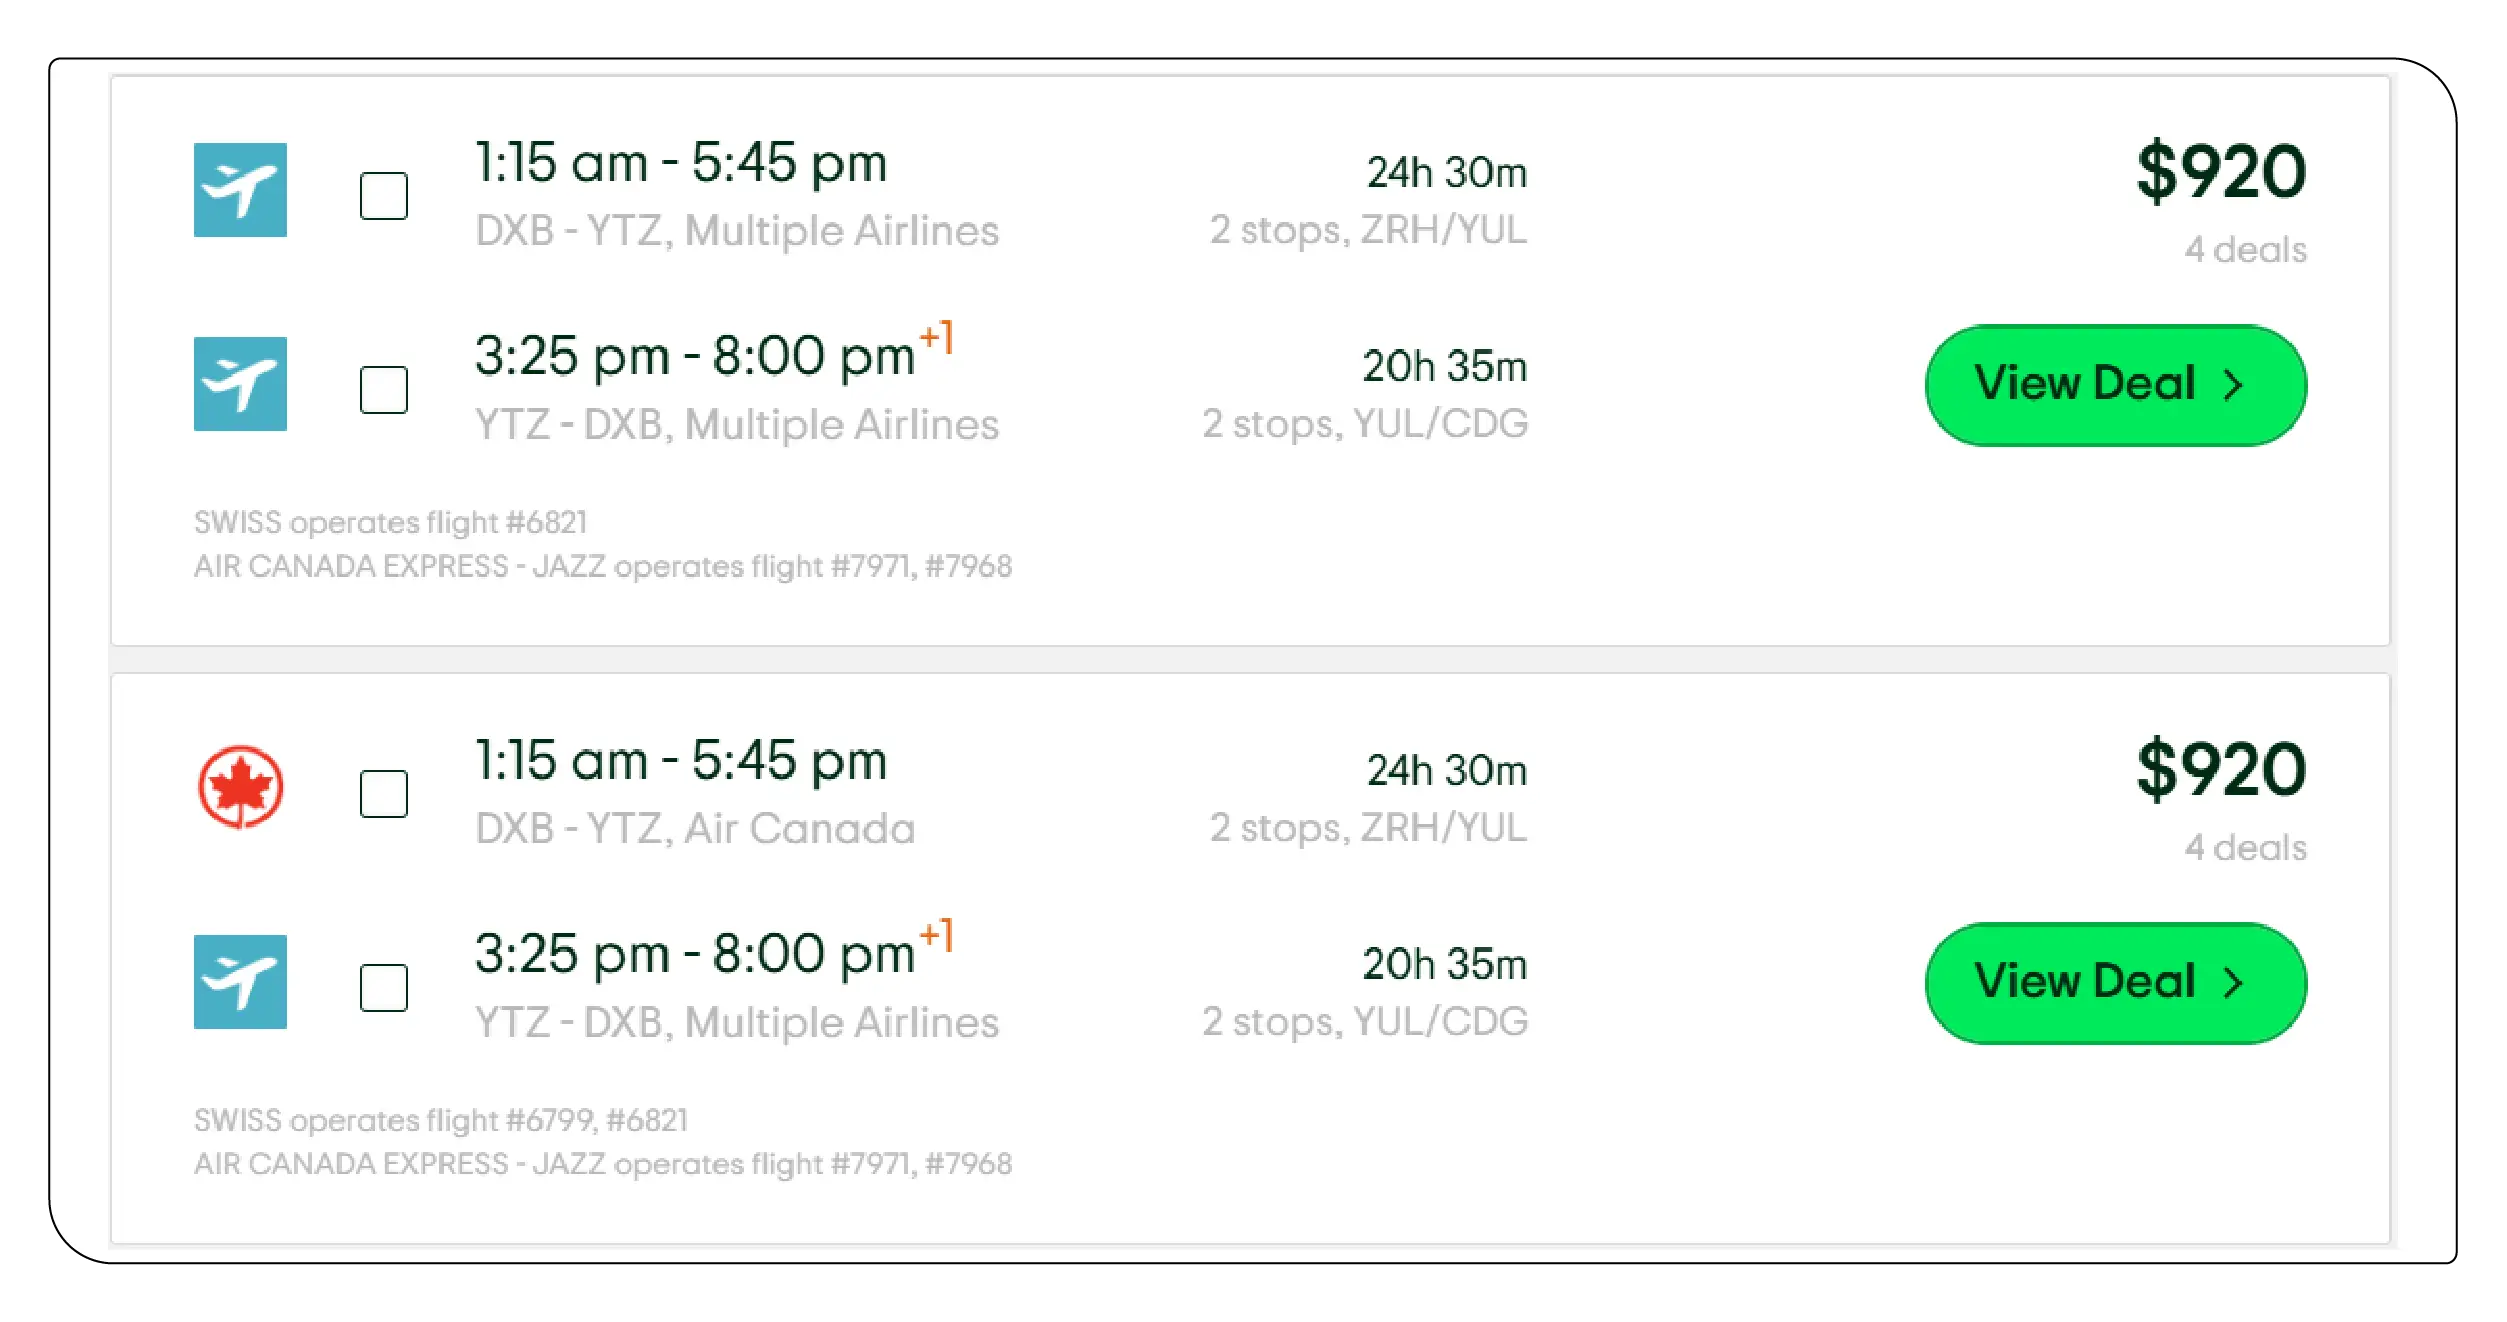Click the Air Canada maple leaf logo
Screen dimensions: 2507x1322
[x=240, y=787]
